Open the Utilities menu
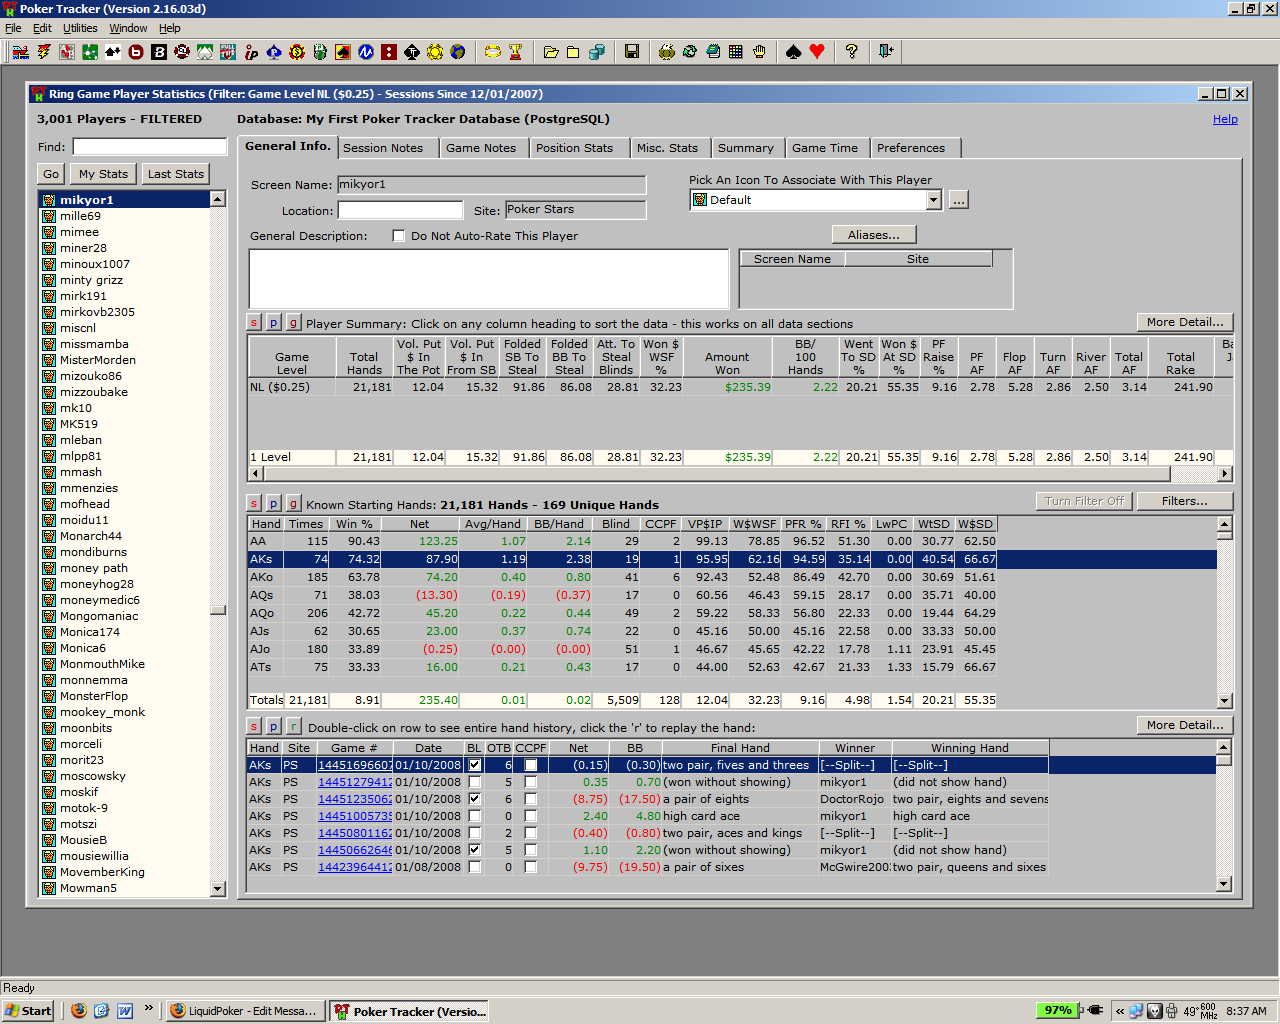1280x1024 pixels. point(80,28)
